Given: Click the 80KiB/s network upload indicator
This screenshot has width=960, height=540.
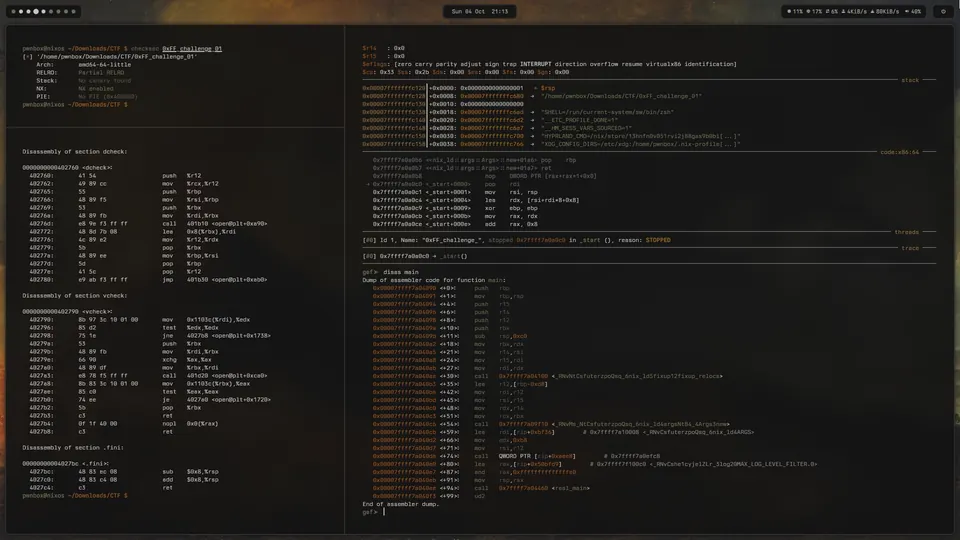Looking at the screenshot, I should click(x=885, y=12).
